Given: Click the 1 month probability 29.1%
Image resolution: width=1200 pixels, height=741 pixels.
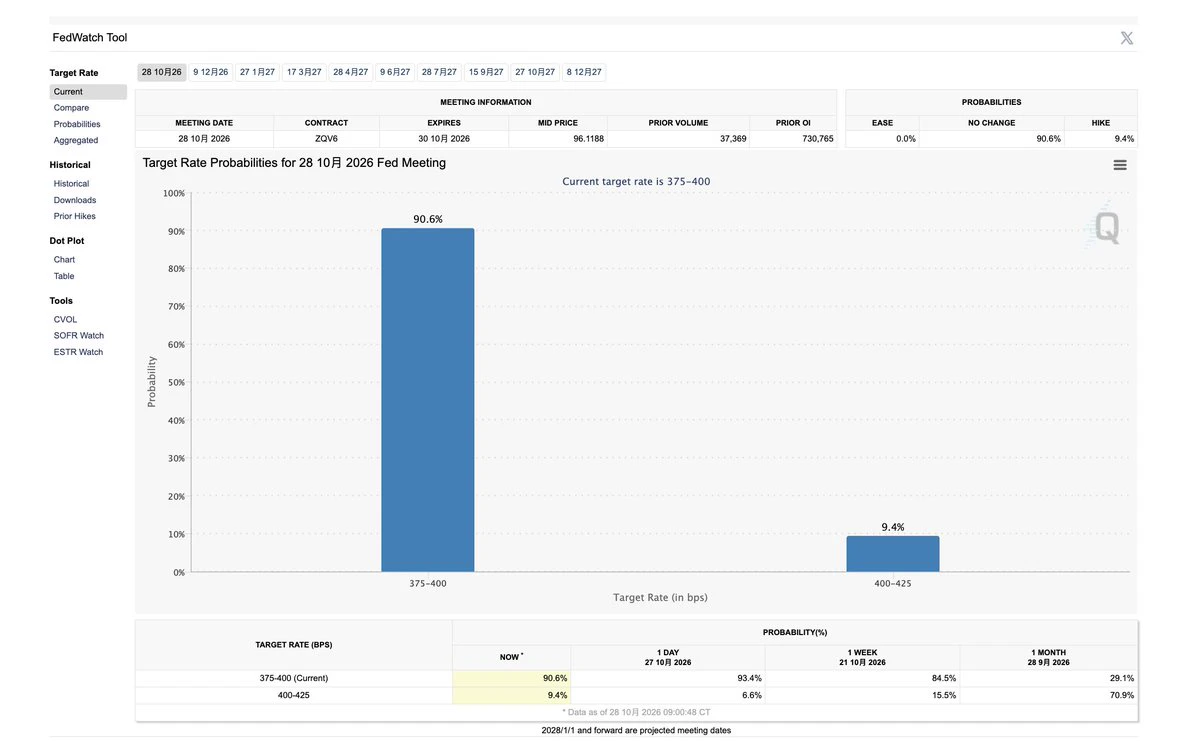Looking at the screenshot, I should pos(1121,678).
